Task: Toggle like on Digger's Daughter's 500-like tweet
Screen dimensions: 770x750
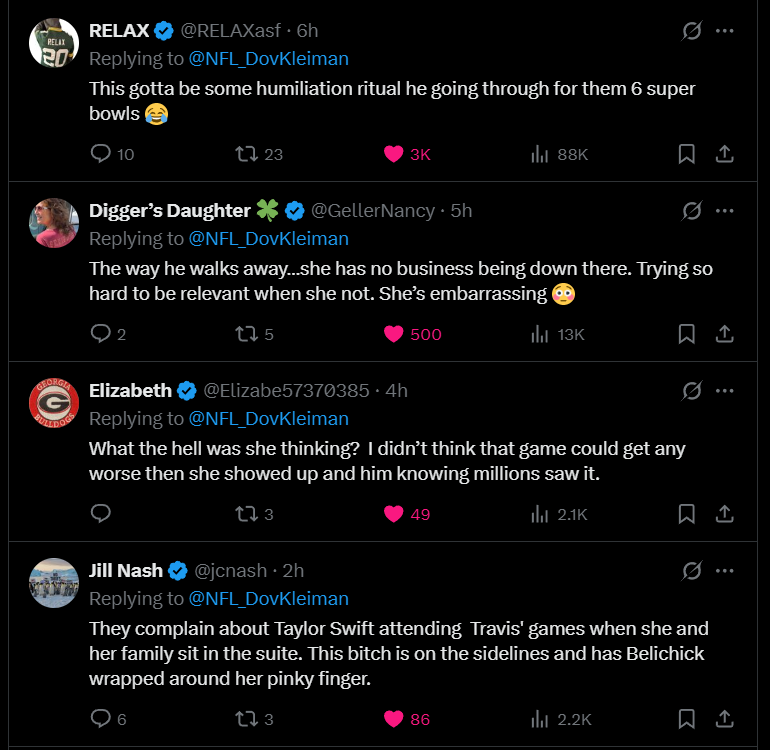Action: click(394, 334)
